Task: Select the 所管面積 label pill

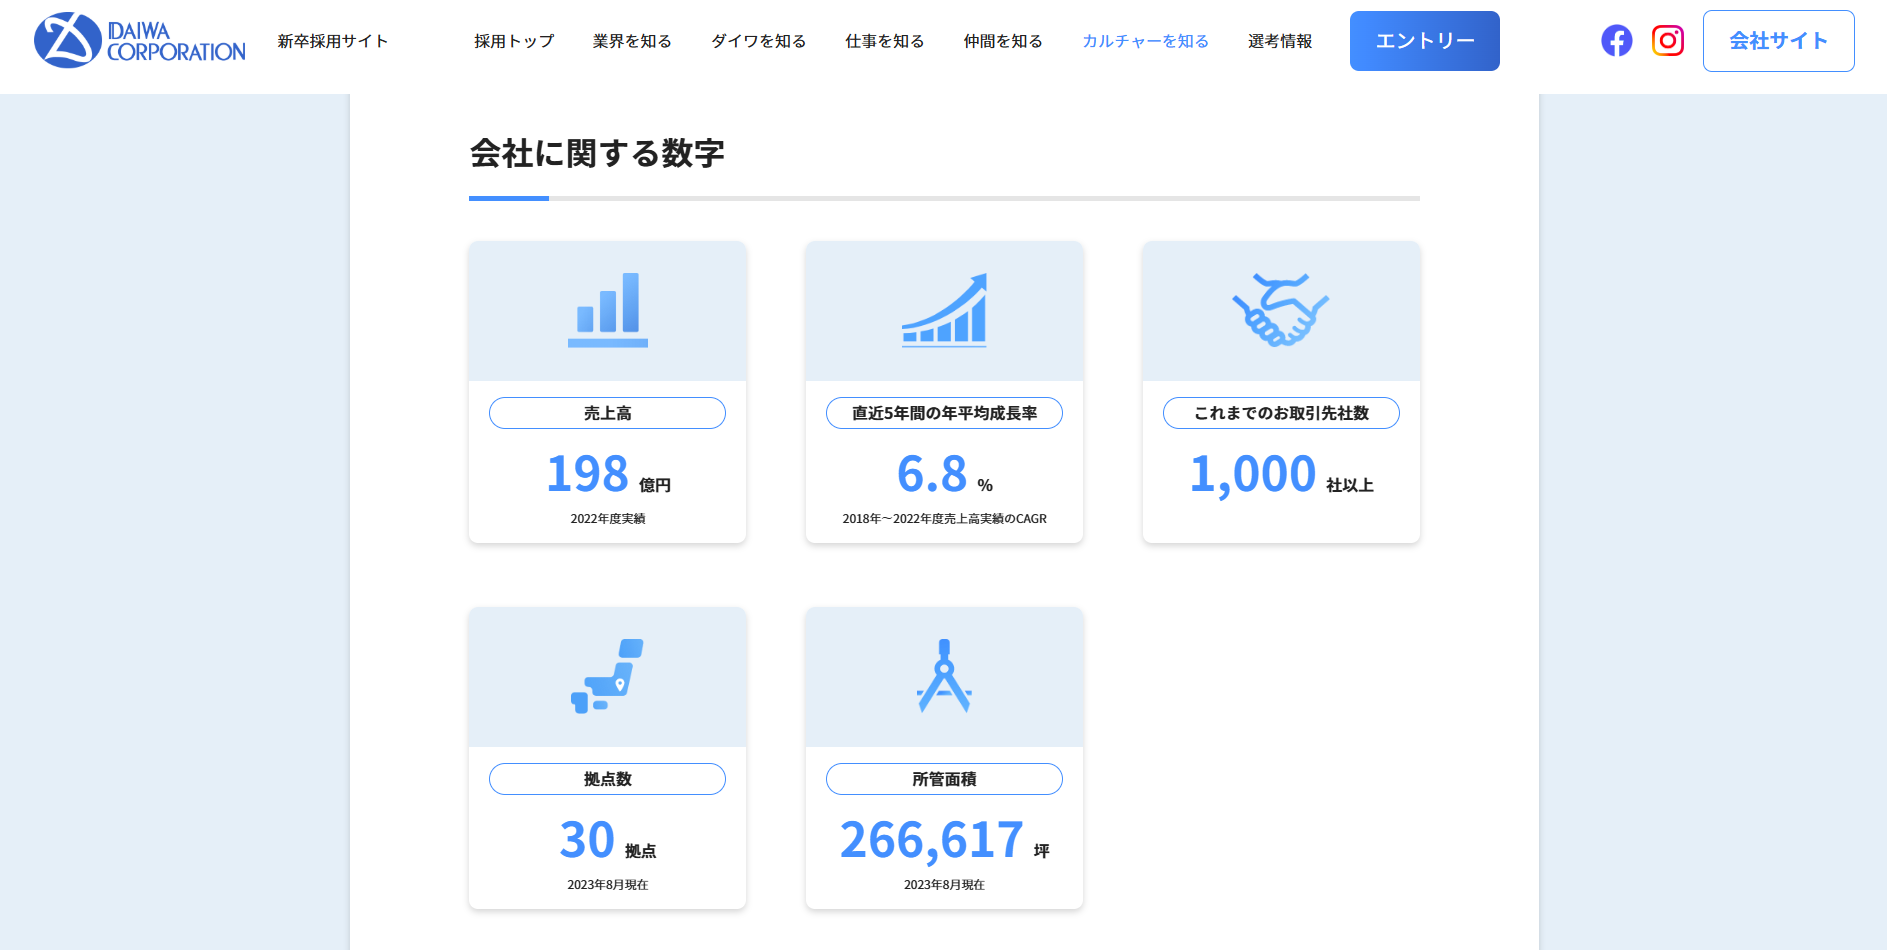Action: tap(944, 779)
